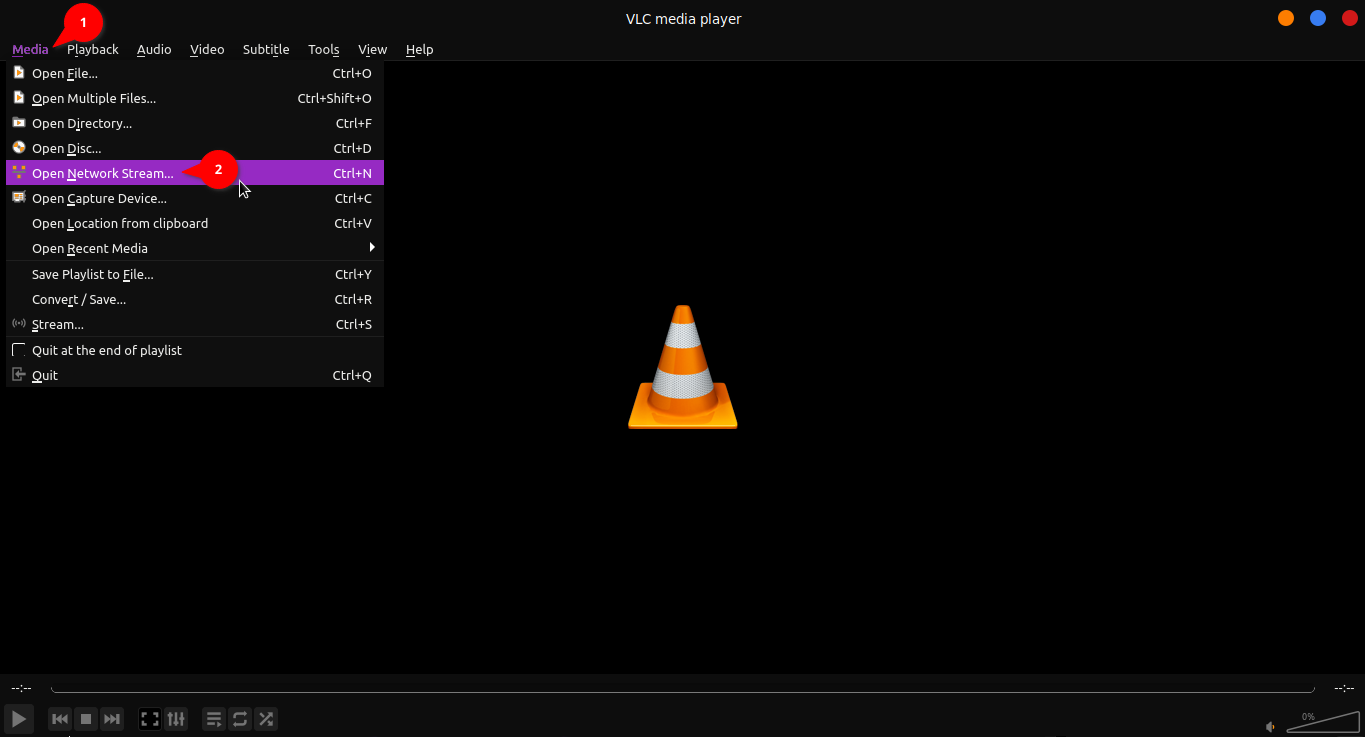
Task: Click the playback seek bar
Action: pyautogui.click(x=682, y=689)
